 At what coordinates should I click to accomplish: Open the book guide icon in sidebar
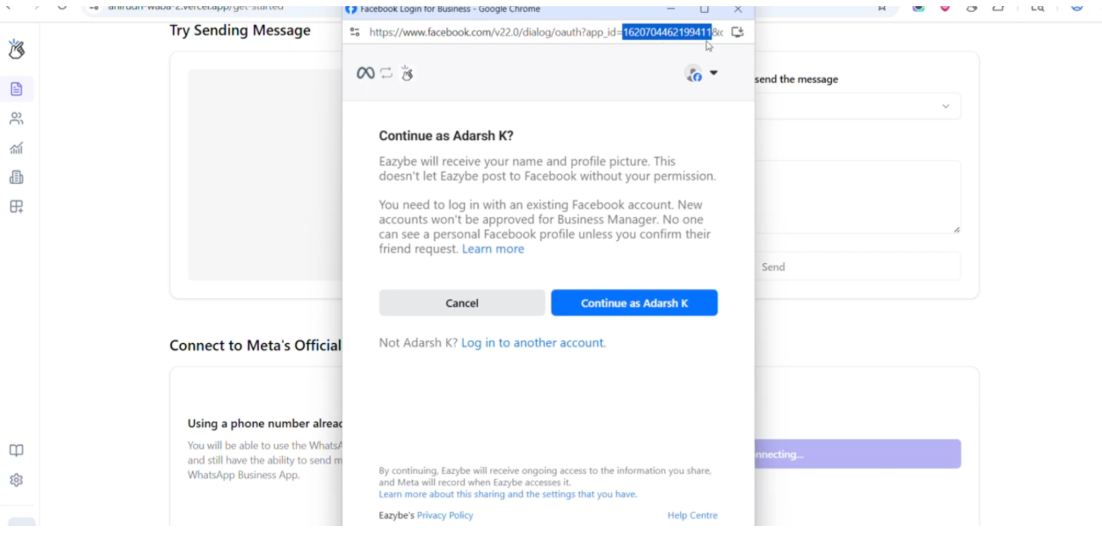coord(16,450)
